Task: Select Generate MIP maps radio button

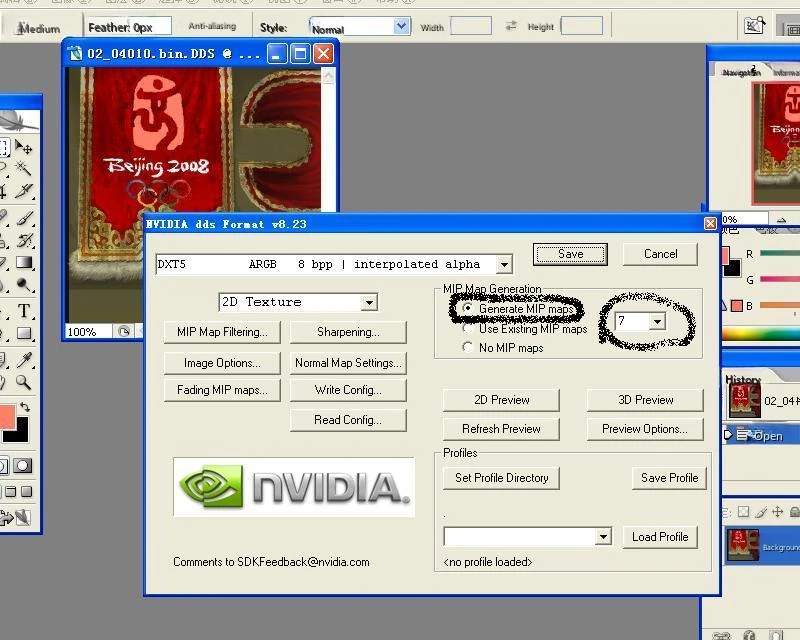Action: [467, 308]
